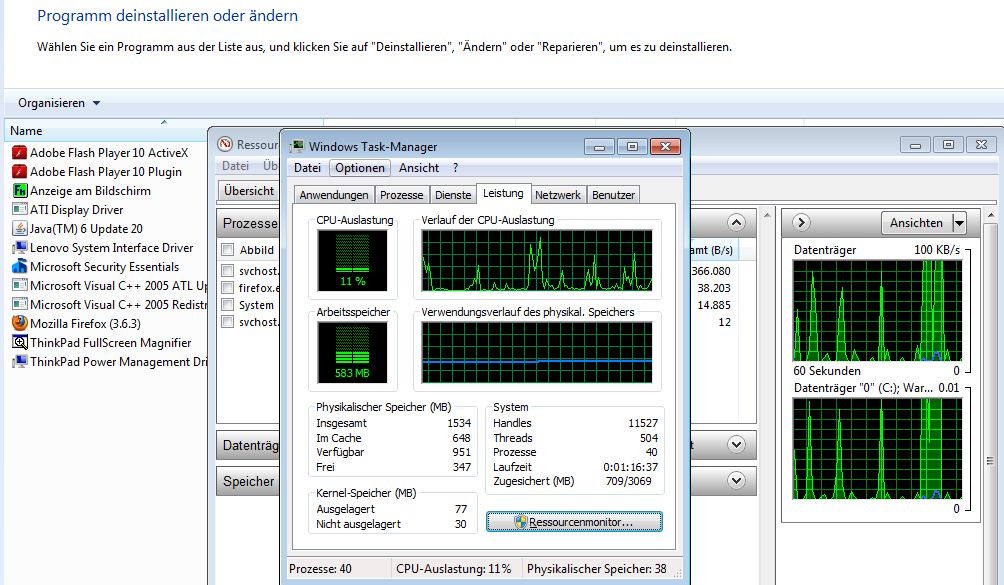Screen dimensions: 1004x585
Task: Click the Adobe Flash Player 10 Plugin icon
Action: coord(20,172)
